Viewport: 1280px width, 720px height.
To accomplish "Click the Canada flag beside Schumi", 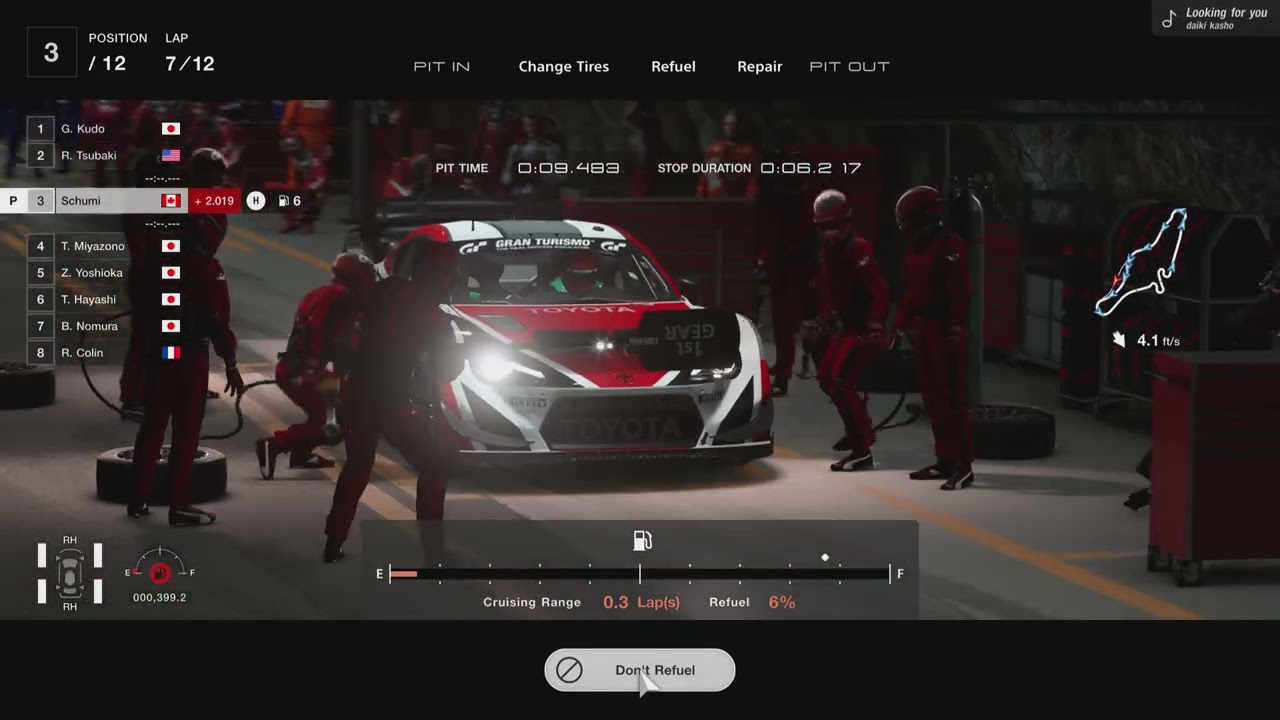I will click(171, 201).
